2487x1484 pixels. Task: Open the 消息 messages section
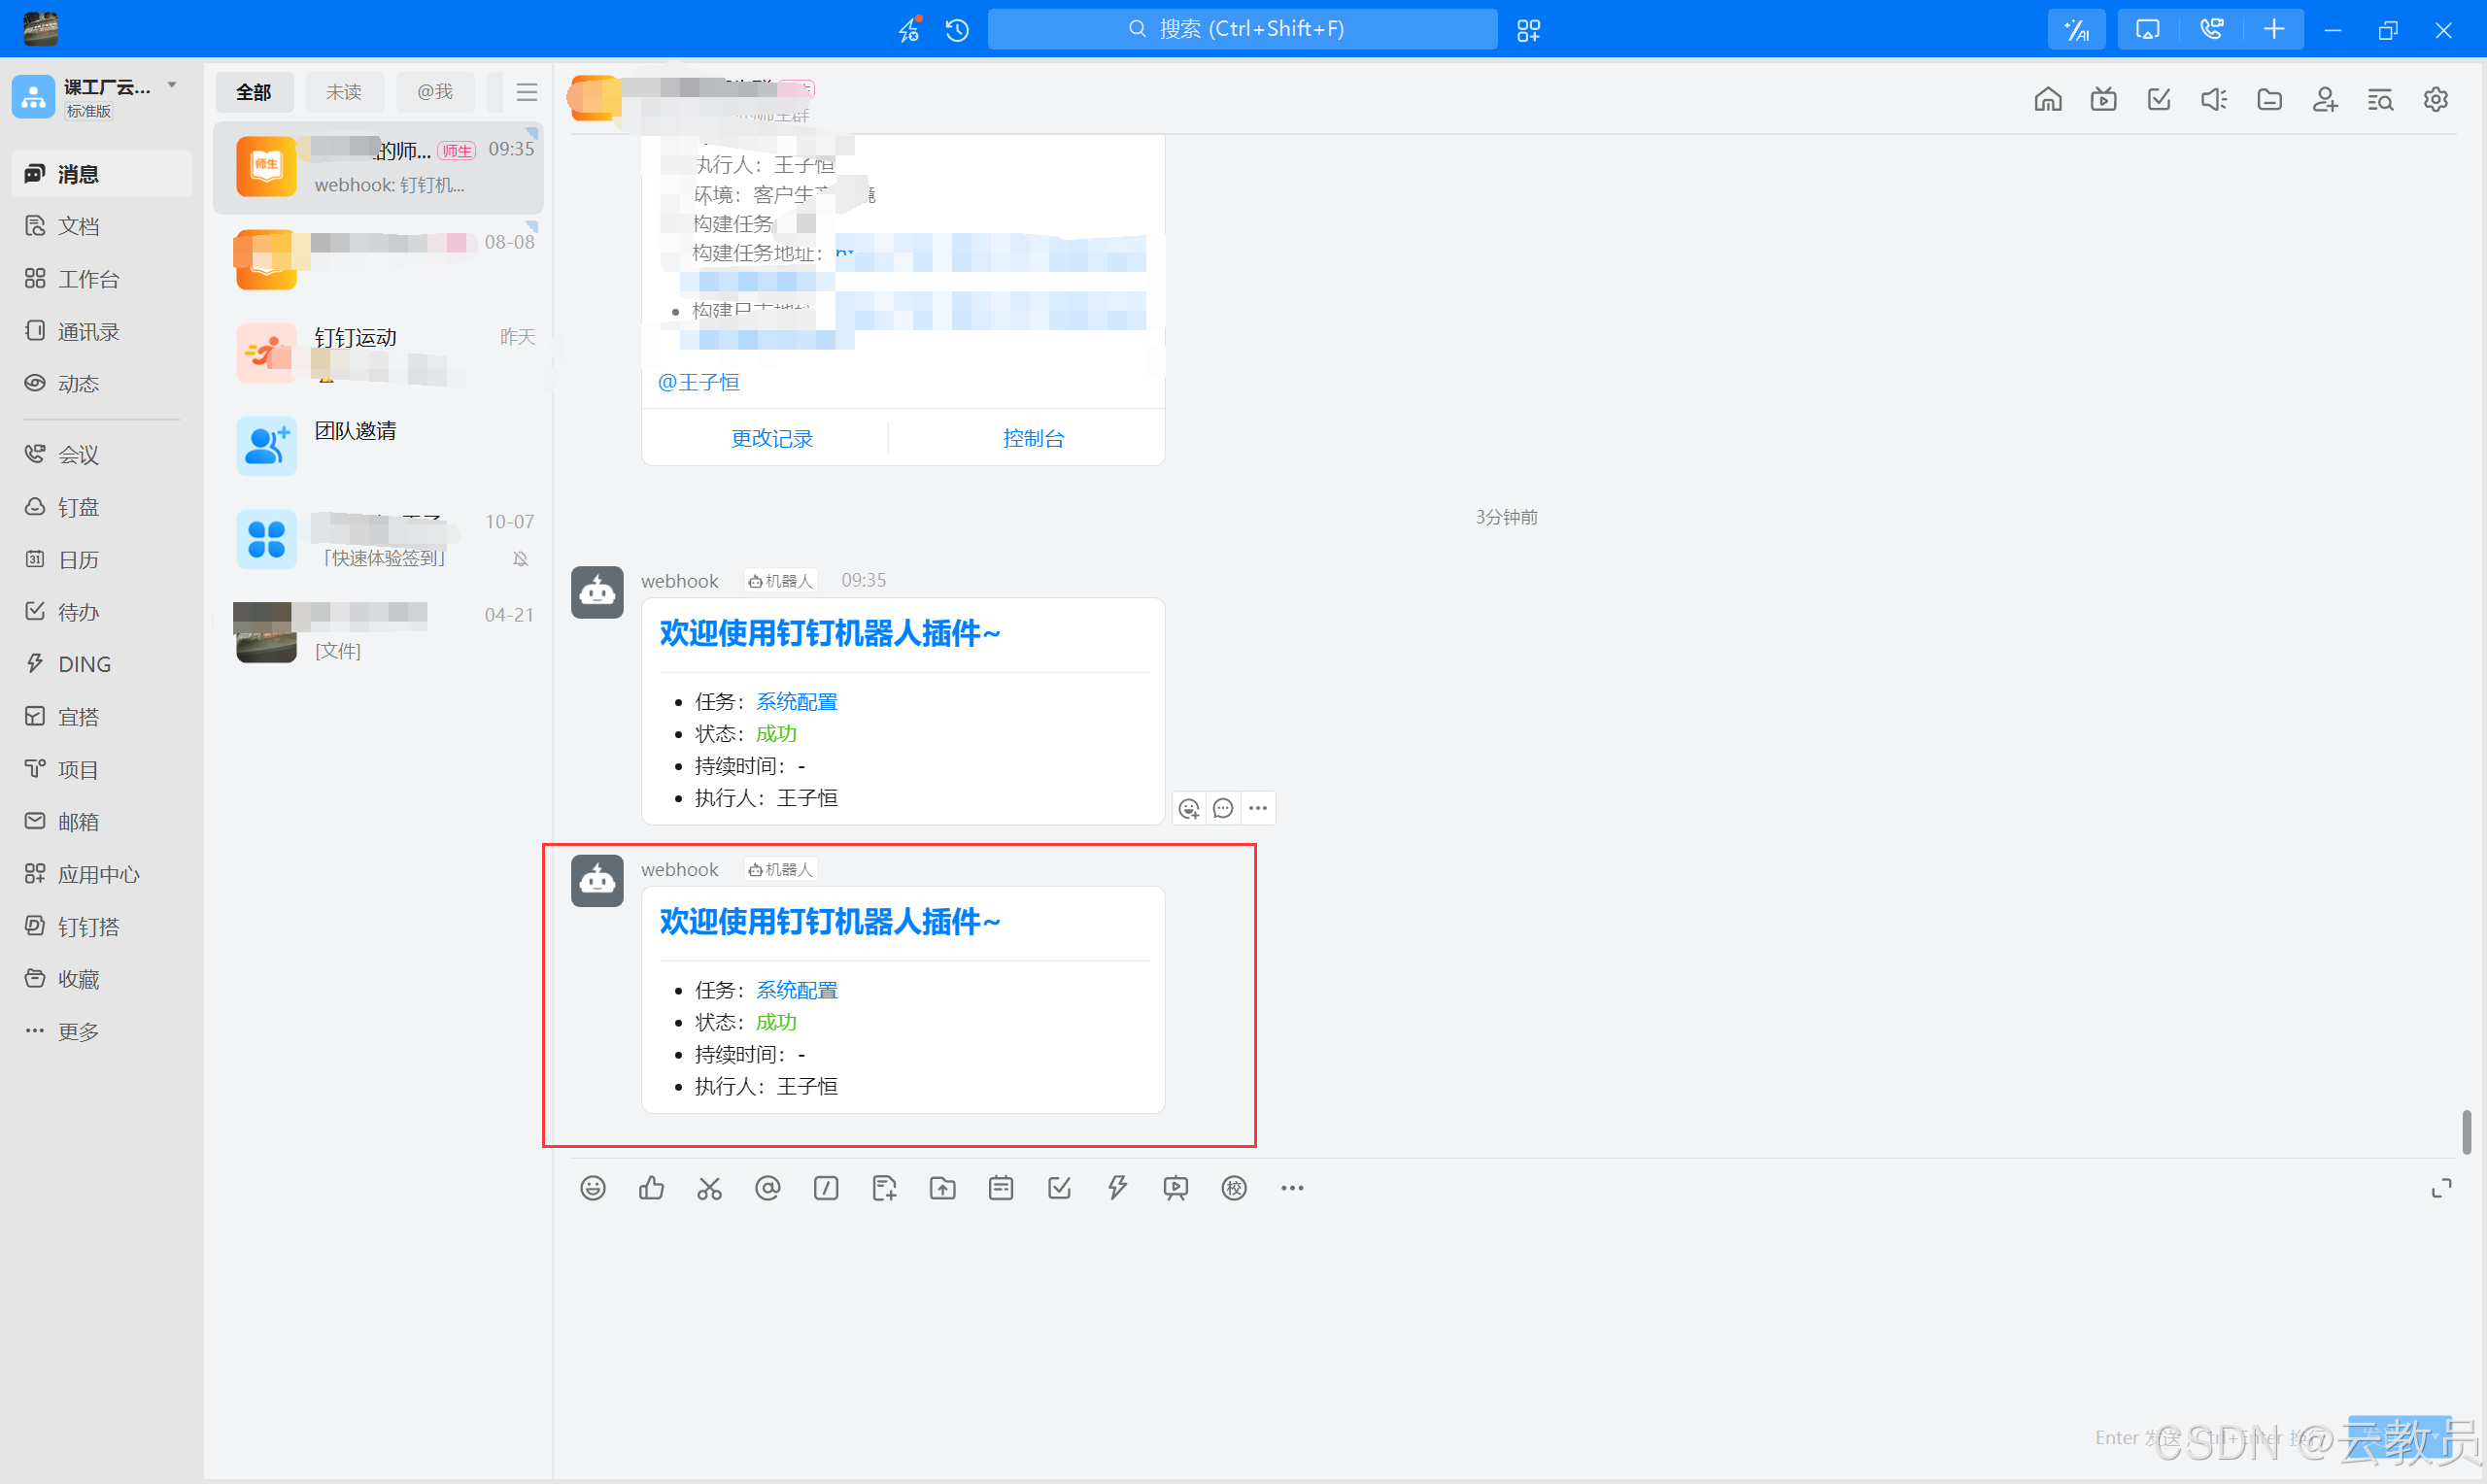click(100, 174)
